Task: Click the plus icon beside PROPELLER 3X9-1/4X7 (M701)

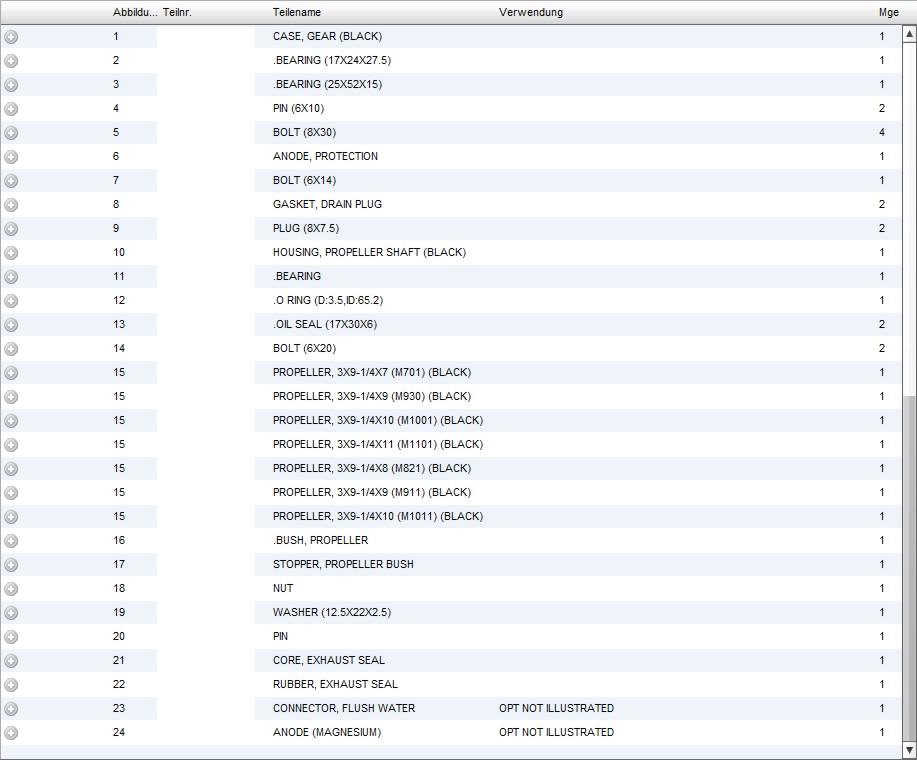Action: point(11,373)
